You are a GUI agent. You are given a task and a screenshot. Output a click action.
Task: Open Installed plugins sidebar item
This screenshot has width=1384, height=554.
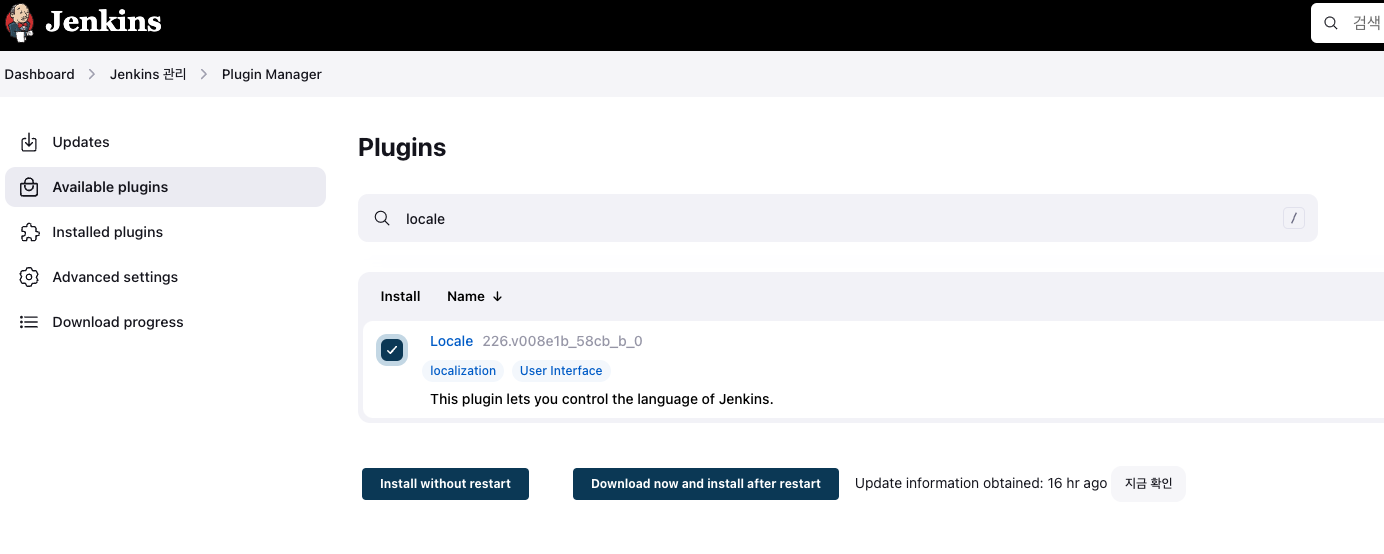click(165, 232)
